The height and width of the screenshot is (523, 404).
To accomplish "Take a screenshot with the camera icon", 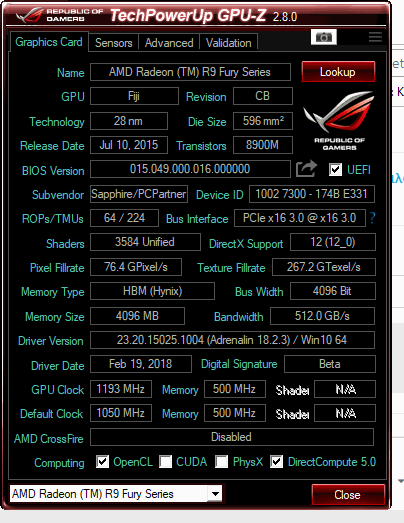I will 324,37.
